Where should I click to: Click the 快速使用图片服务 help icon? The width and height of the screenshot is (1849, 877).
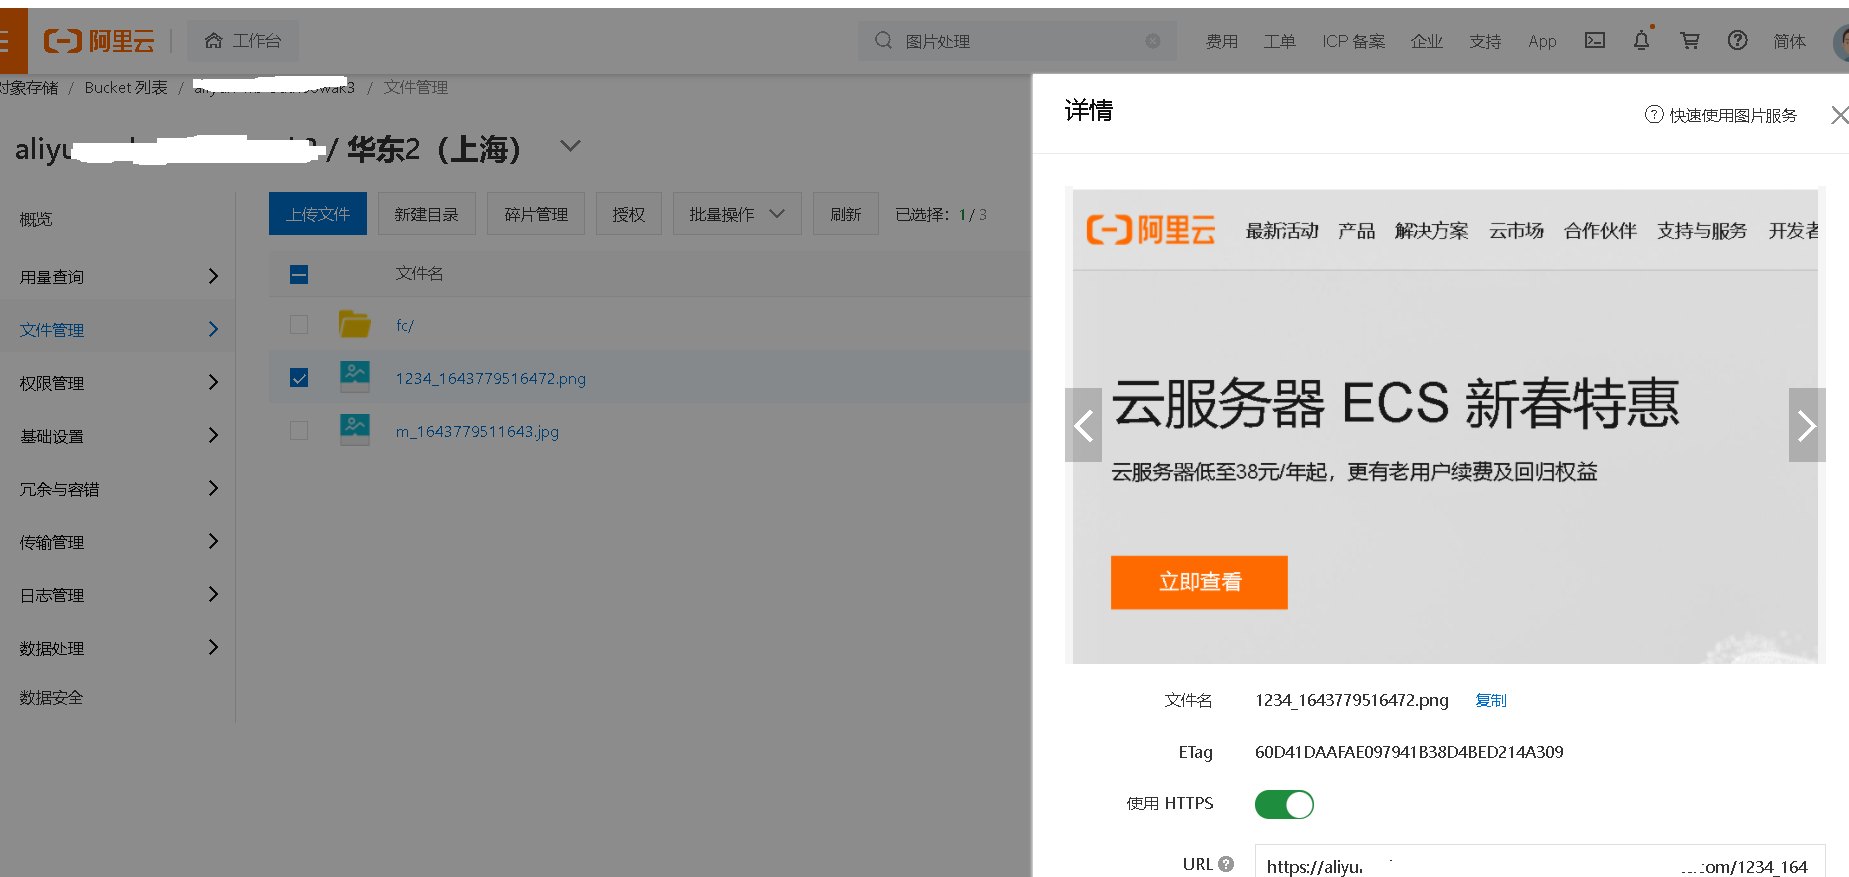(x=1654, y=114)
